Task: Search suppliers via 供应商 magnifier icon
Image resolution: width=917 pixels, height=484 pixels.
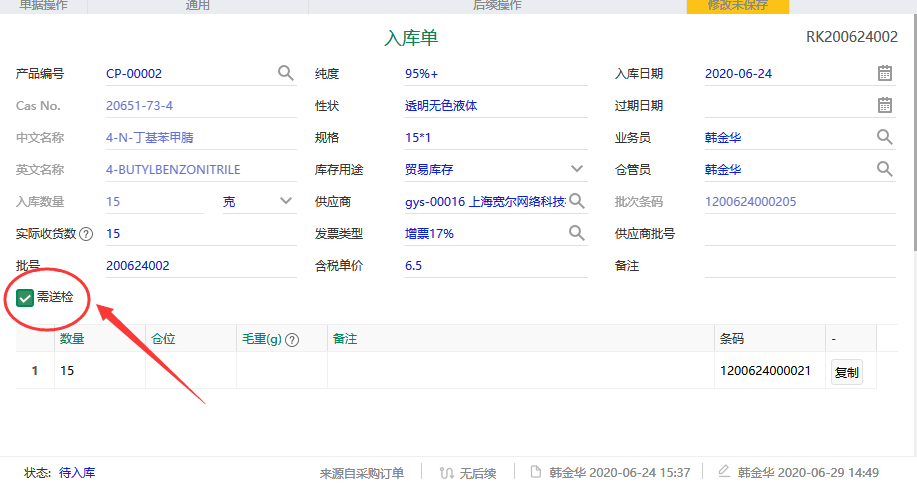Action: (577, 201)
